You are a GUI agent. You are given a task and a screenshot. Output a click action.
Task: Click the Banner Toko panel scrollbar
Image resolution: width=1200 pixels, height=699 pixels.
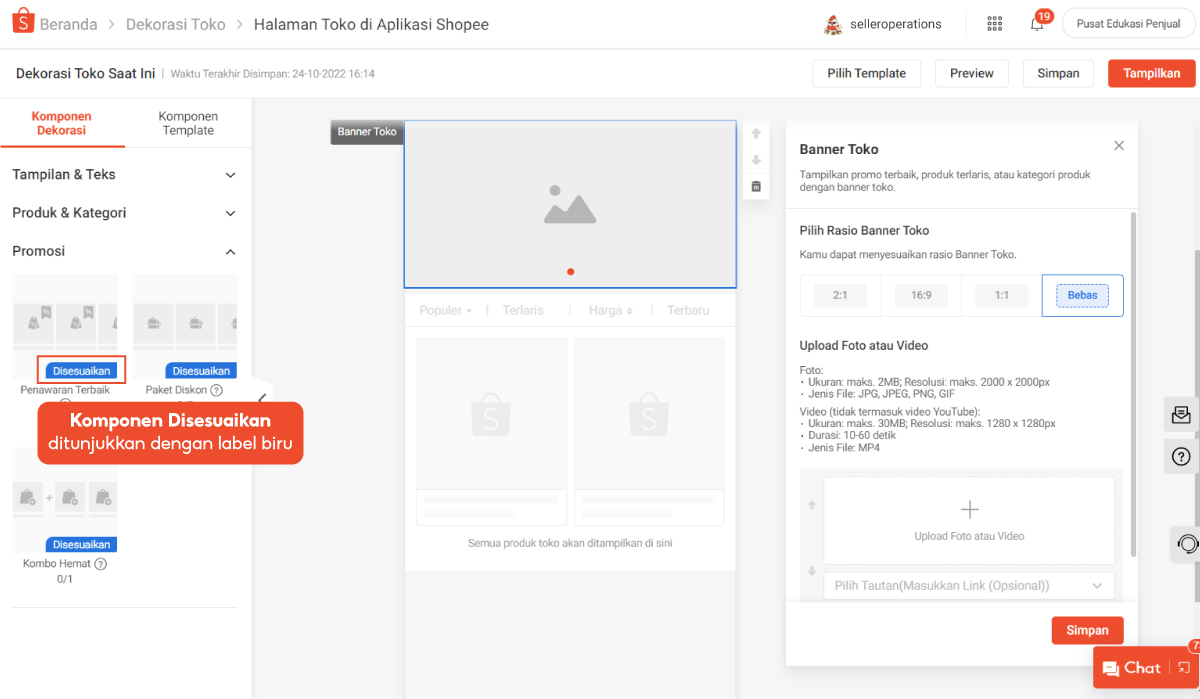pos(1133,380)
